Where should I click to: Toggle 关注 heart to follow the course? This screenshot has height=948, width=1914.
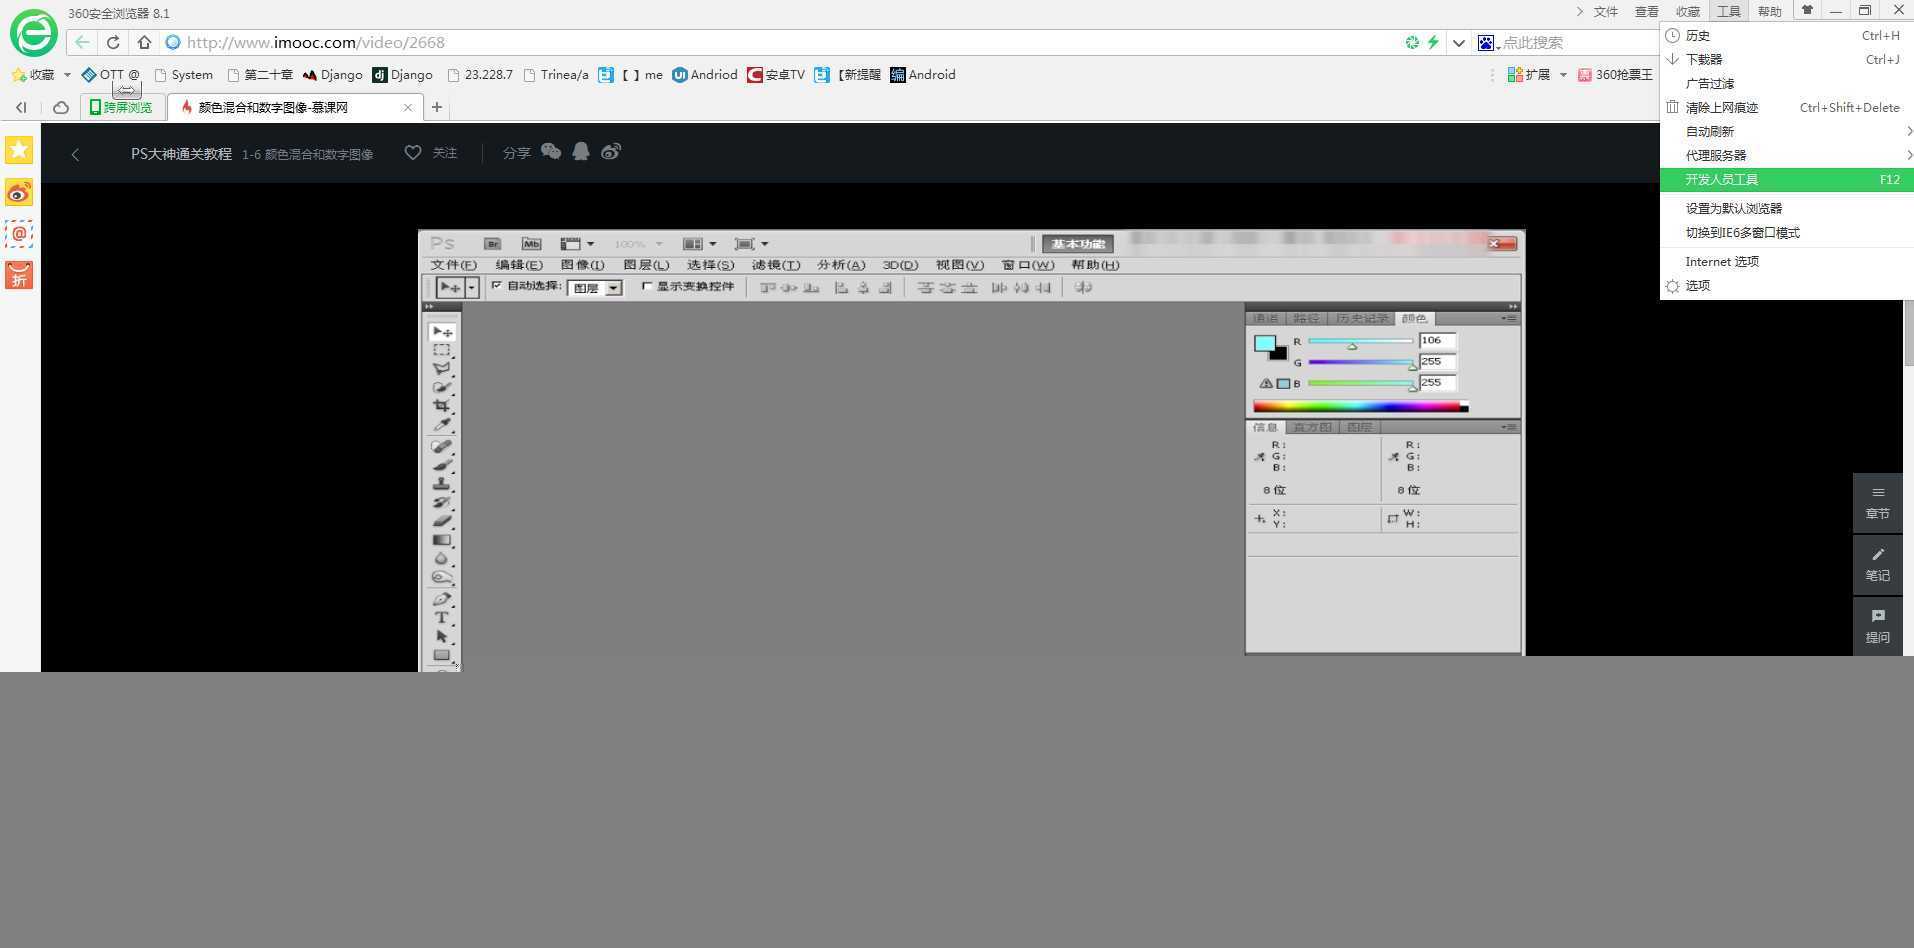click(x=413, y=152)
